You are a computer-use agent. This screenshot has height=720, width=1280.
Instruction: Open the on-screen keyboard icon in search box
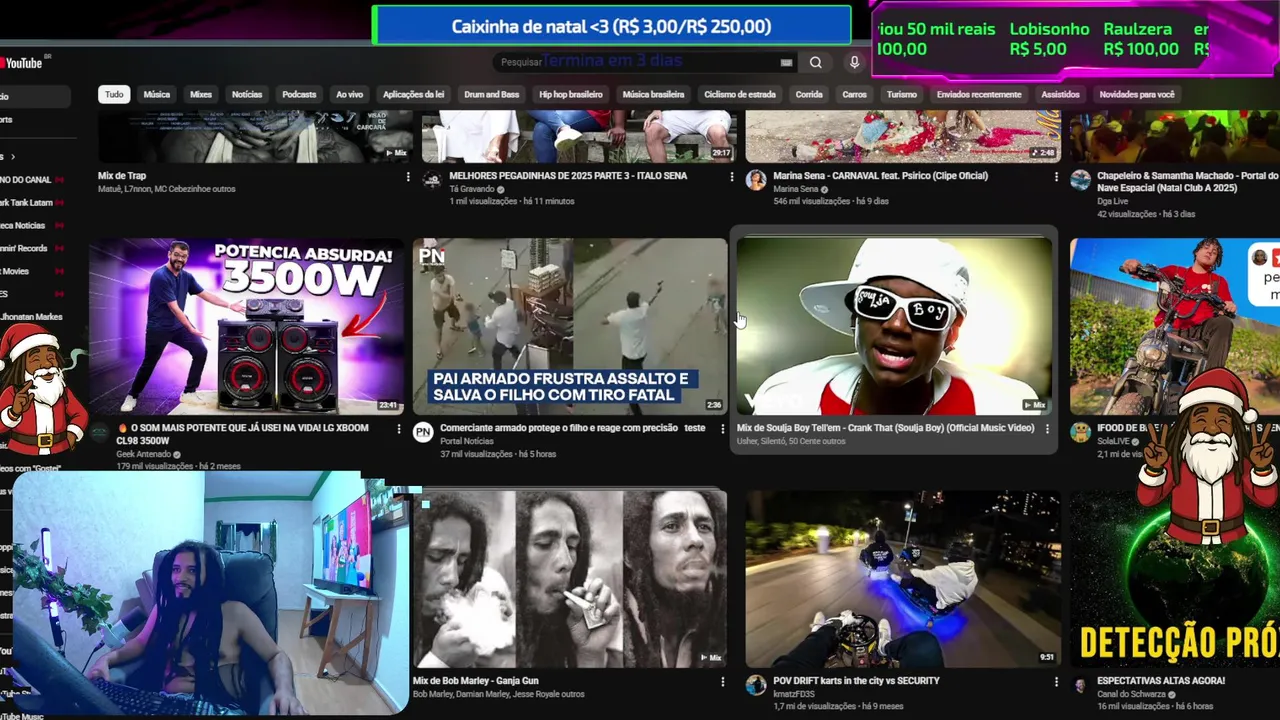[786, 62]
